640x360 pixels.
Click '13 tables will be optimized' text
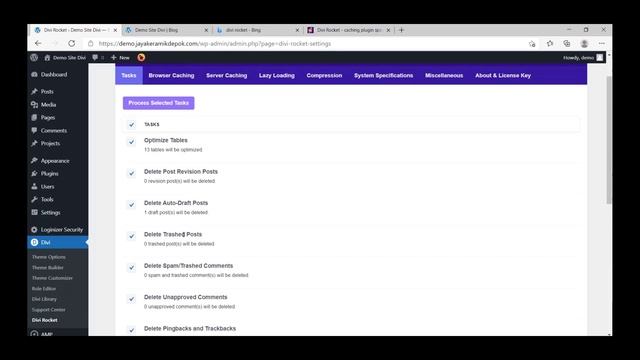tap(173, 150)
